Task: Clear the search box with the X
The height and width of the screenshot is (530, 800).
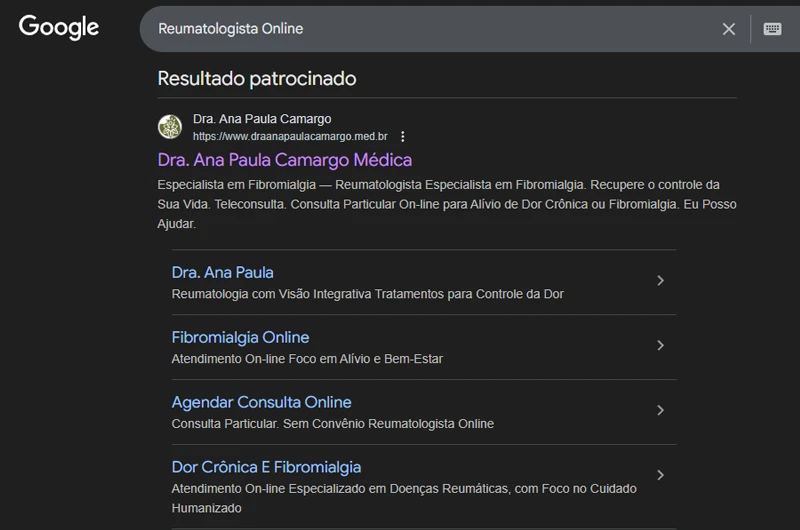Action: [x=729, y=29]
